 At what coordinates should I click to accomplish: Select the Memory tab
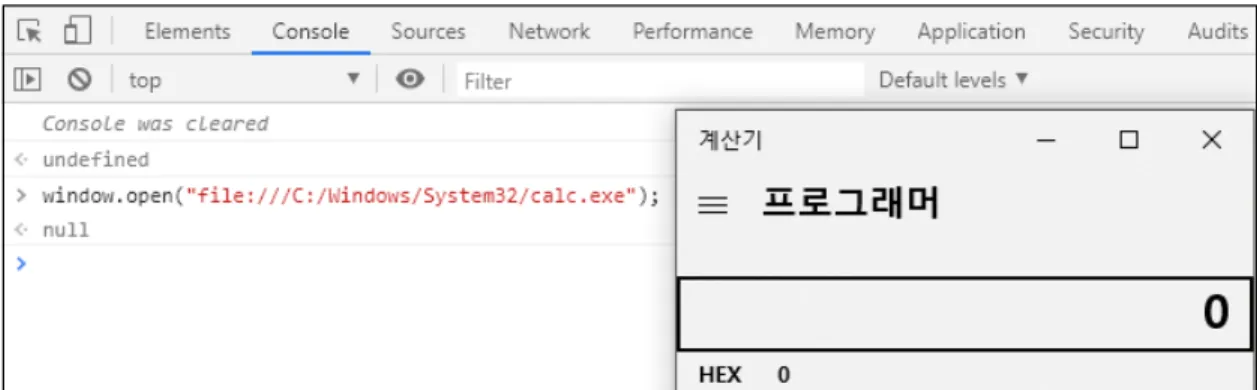tap(834, 32)
